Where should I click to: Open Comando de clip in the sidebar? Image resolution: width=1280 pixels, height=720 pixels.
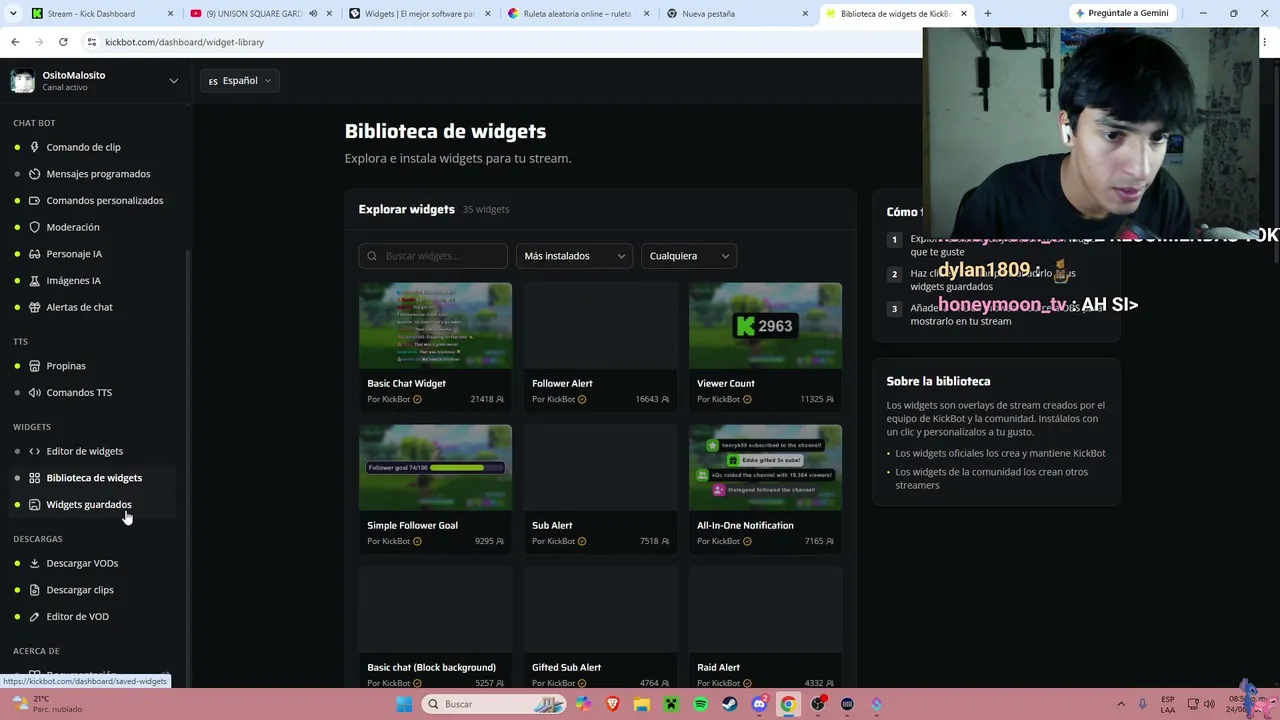pyautogui.click(x=83, y=147)
